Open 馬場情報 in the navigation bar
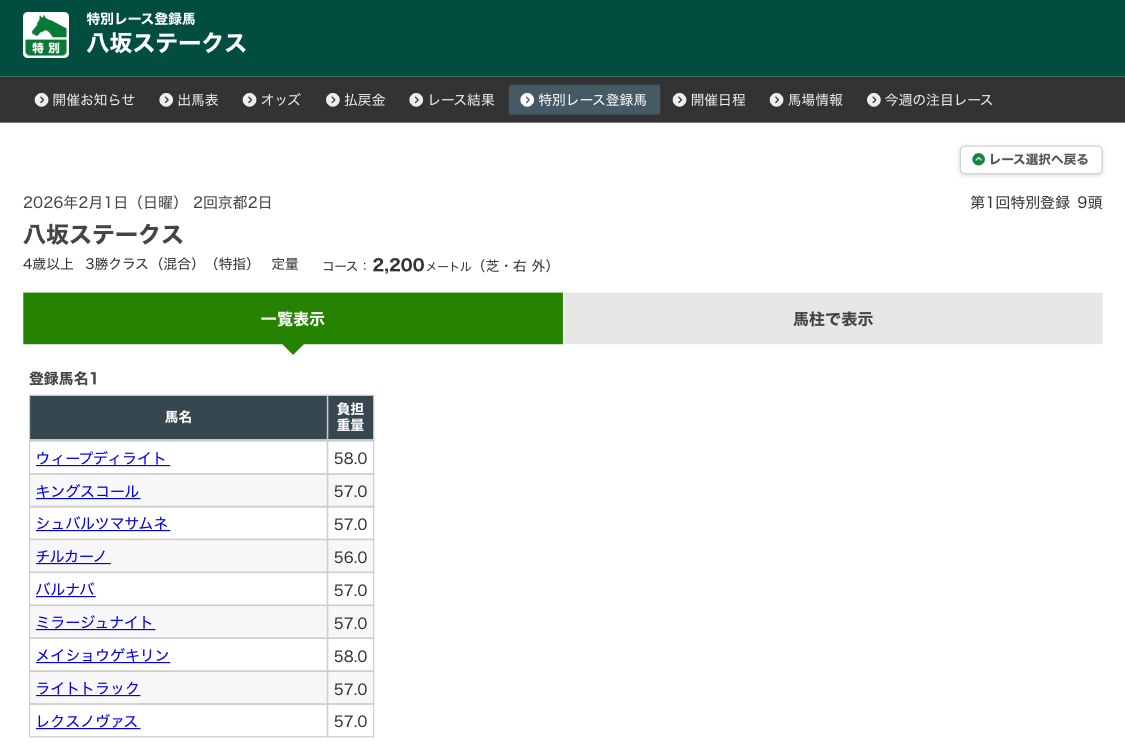The height and width of the screenshot is (748, 1125). pos(806,100)
